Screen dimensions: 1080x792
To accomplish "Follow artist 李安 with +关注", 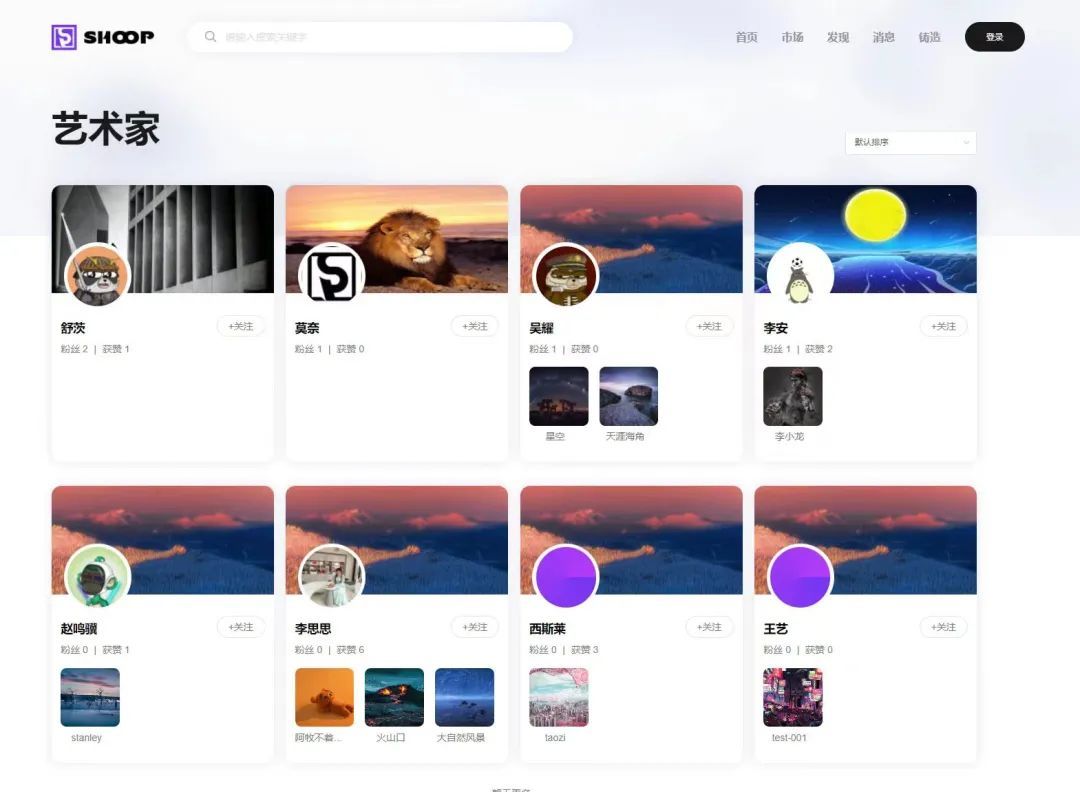I will (944, 326).
